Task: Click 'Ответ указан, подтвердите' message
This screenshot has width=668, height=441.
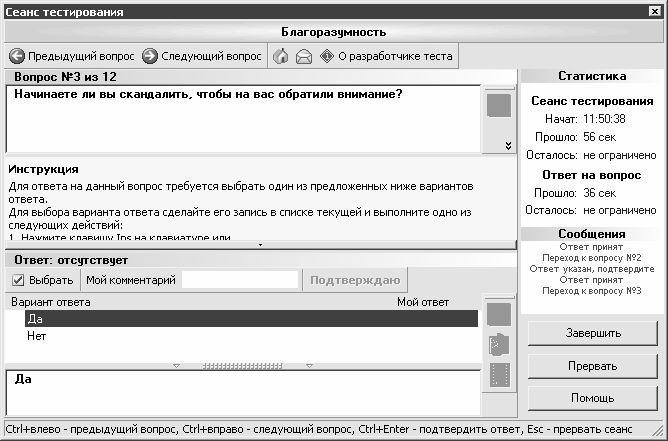Action: tap(592, 269)
